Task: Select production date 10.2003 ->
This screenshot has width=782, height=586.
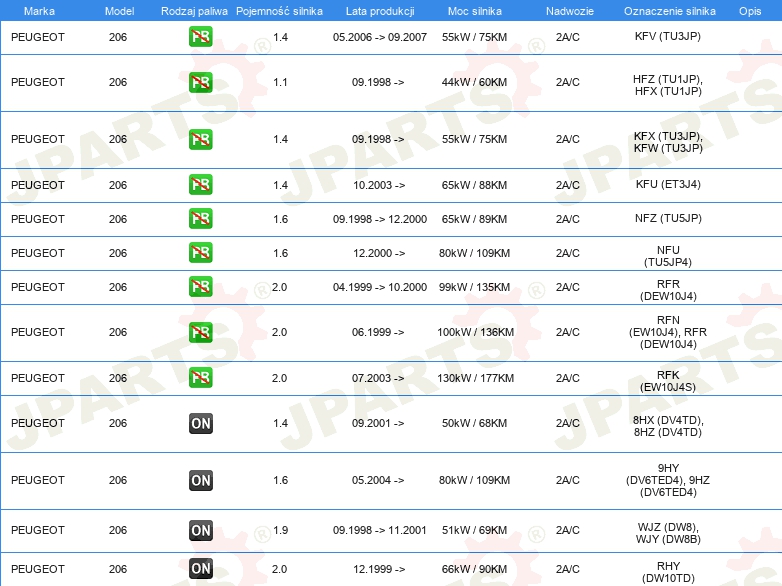Action: point(379,185)
